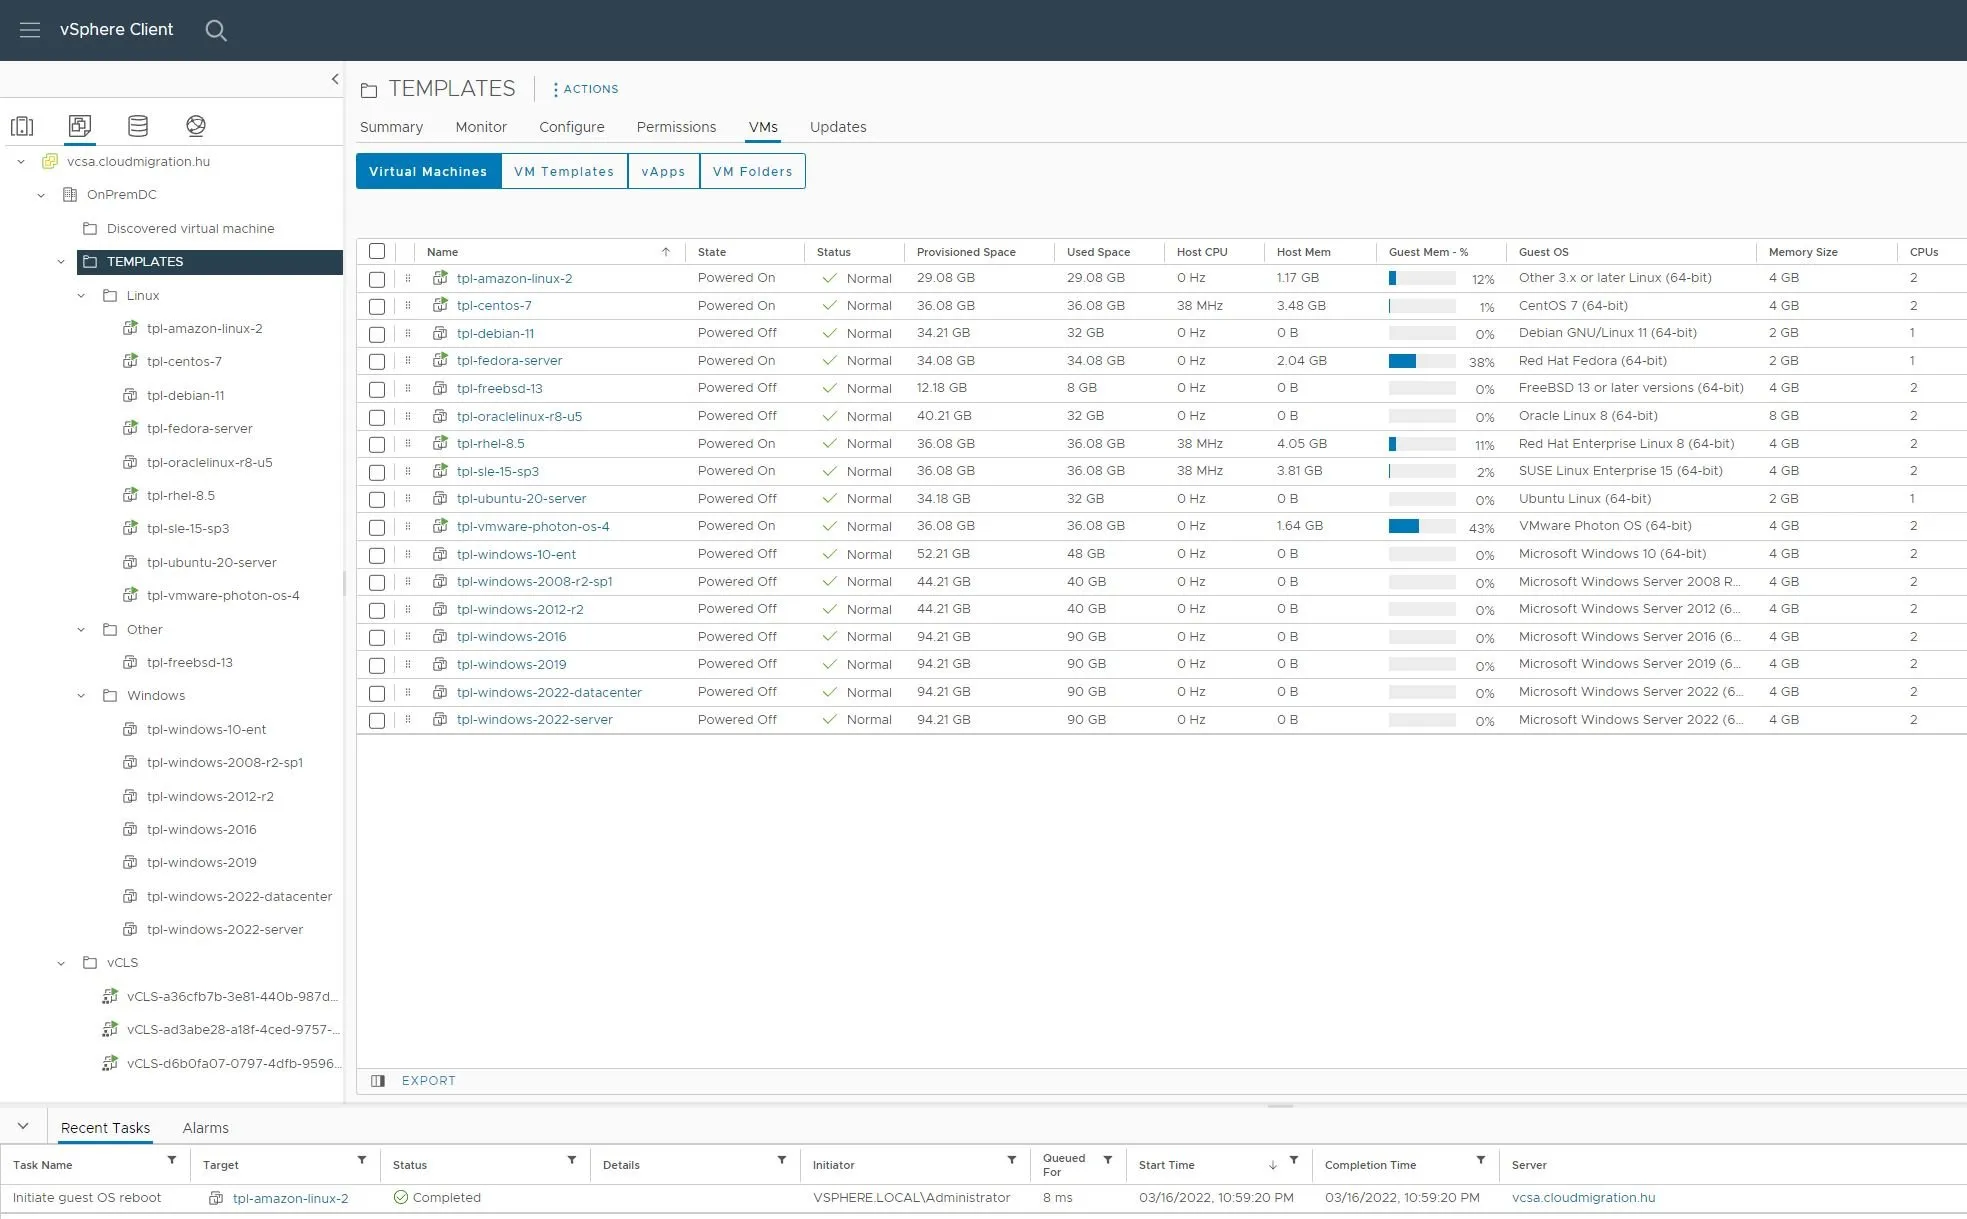The image size is (1967, 1219).
Task: Open the ACTIONS dropdown menu
Action: (x=586, y=89)
